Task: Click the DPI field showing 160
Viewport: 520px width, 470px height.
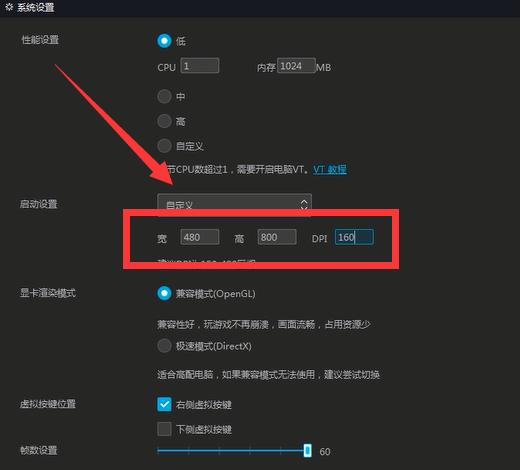Action: tap(354, 237)
